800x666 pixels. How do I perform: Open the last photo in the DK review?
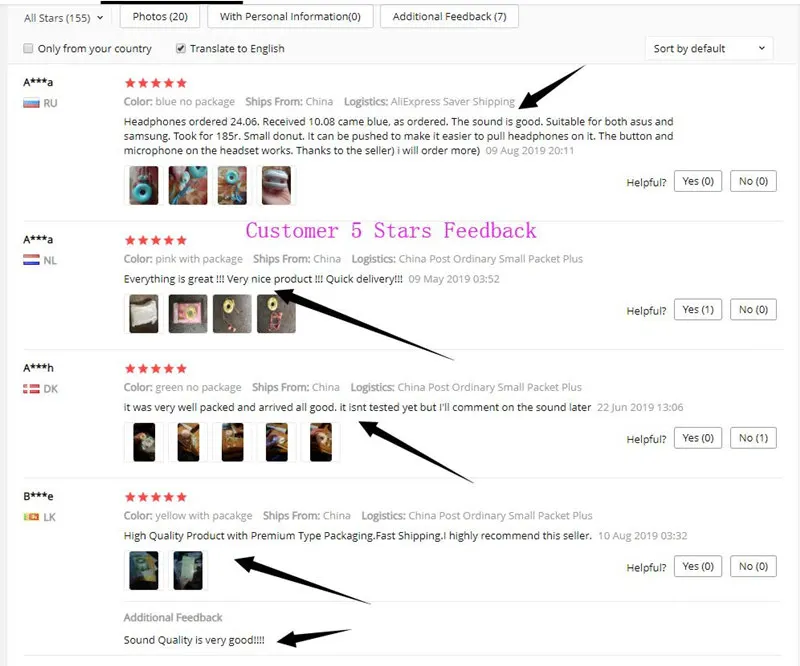320,442
